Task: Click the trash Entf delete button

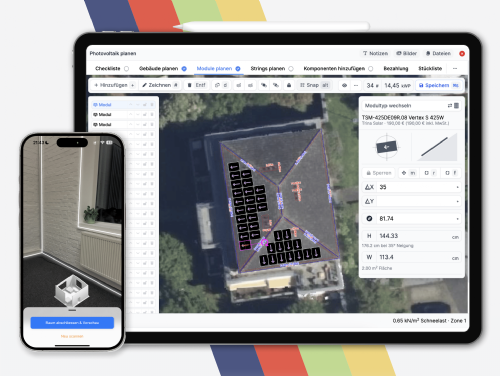Action: coord(197,85)
